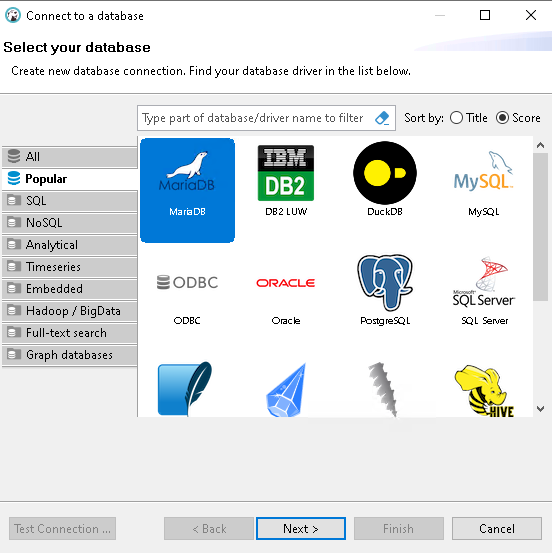Click the scroll down arrow of driver list

pos(540,409)
